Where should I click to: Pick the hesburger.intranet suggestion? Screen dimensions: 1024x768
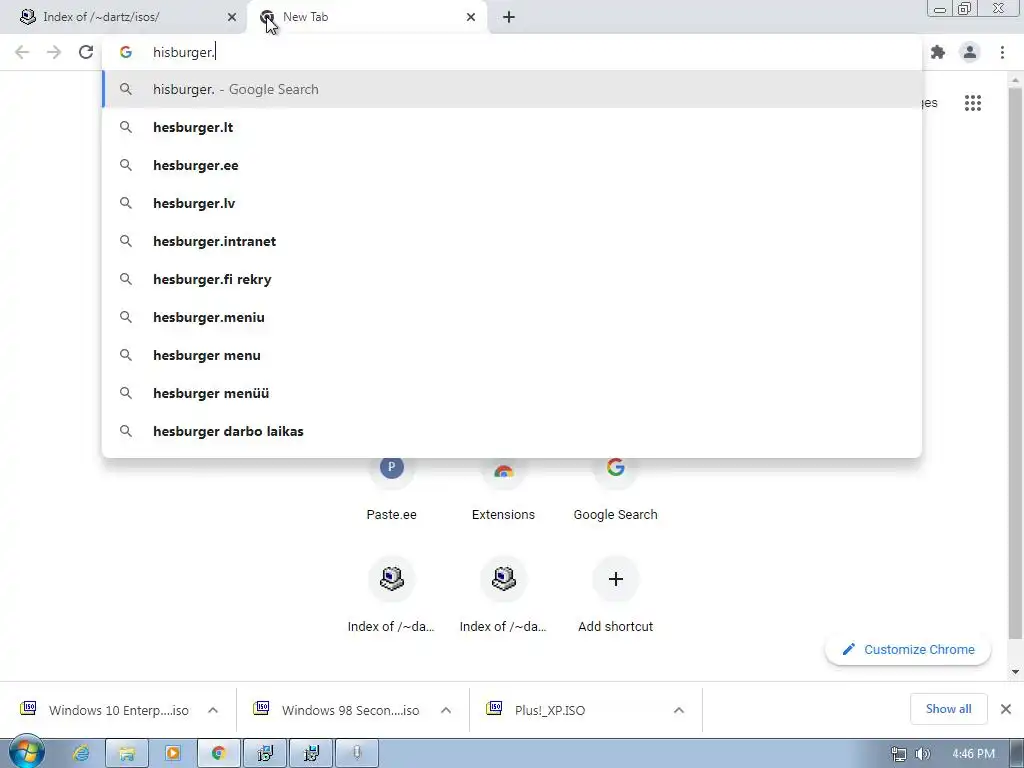[512, 241]
